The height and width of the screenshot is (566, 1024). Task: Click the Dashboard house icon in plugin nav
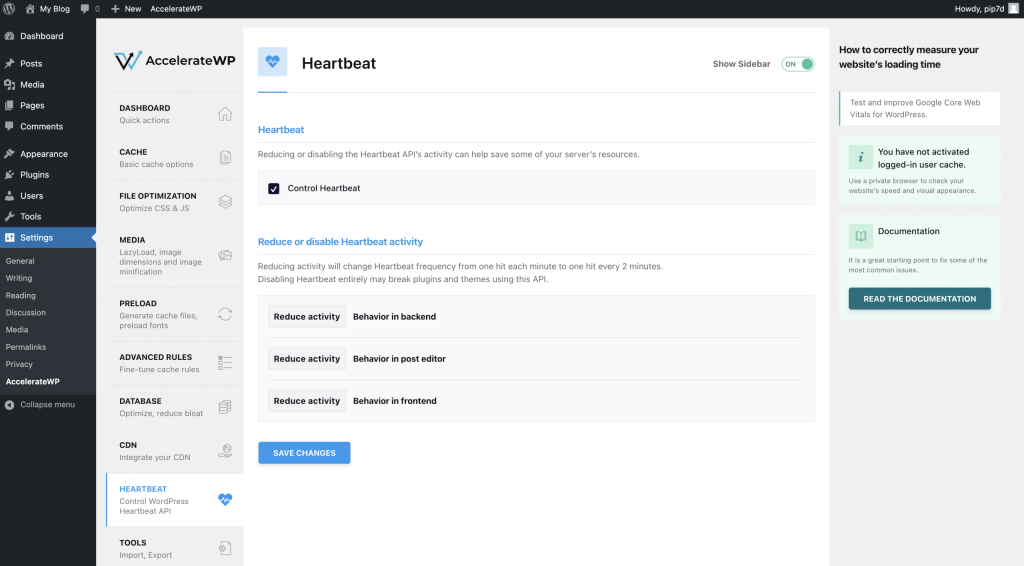(x=225, y=114)
